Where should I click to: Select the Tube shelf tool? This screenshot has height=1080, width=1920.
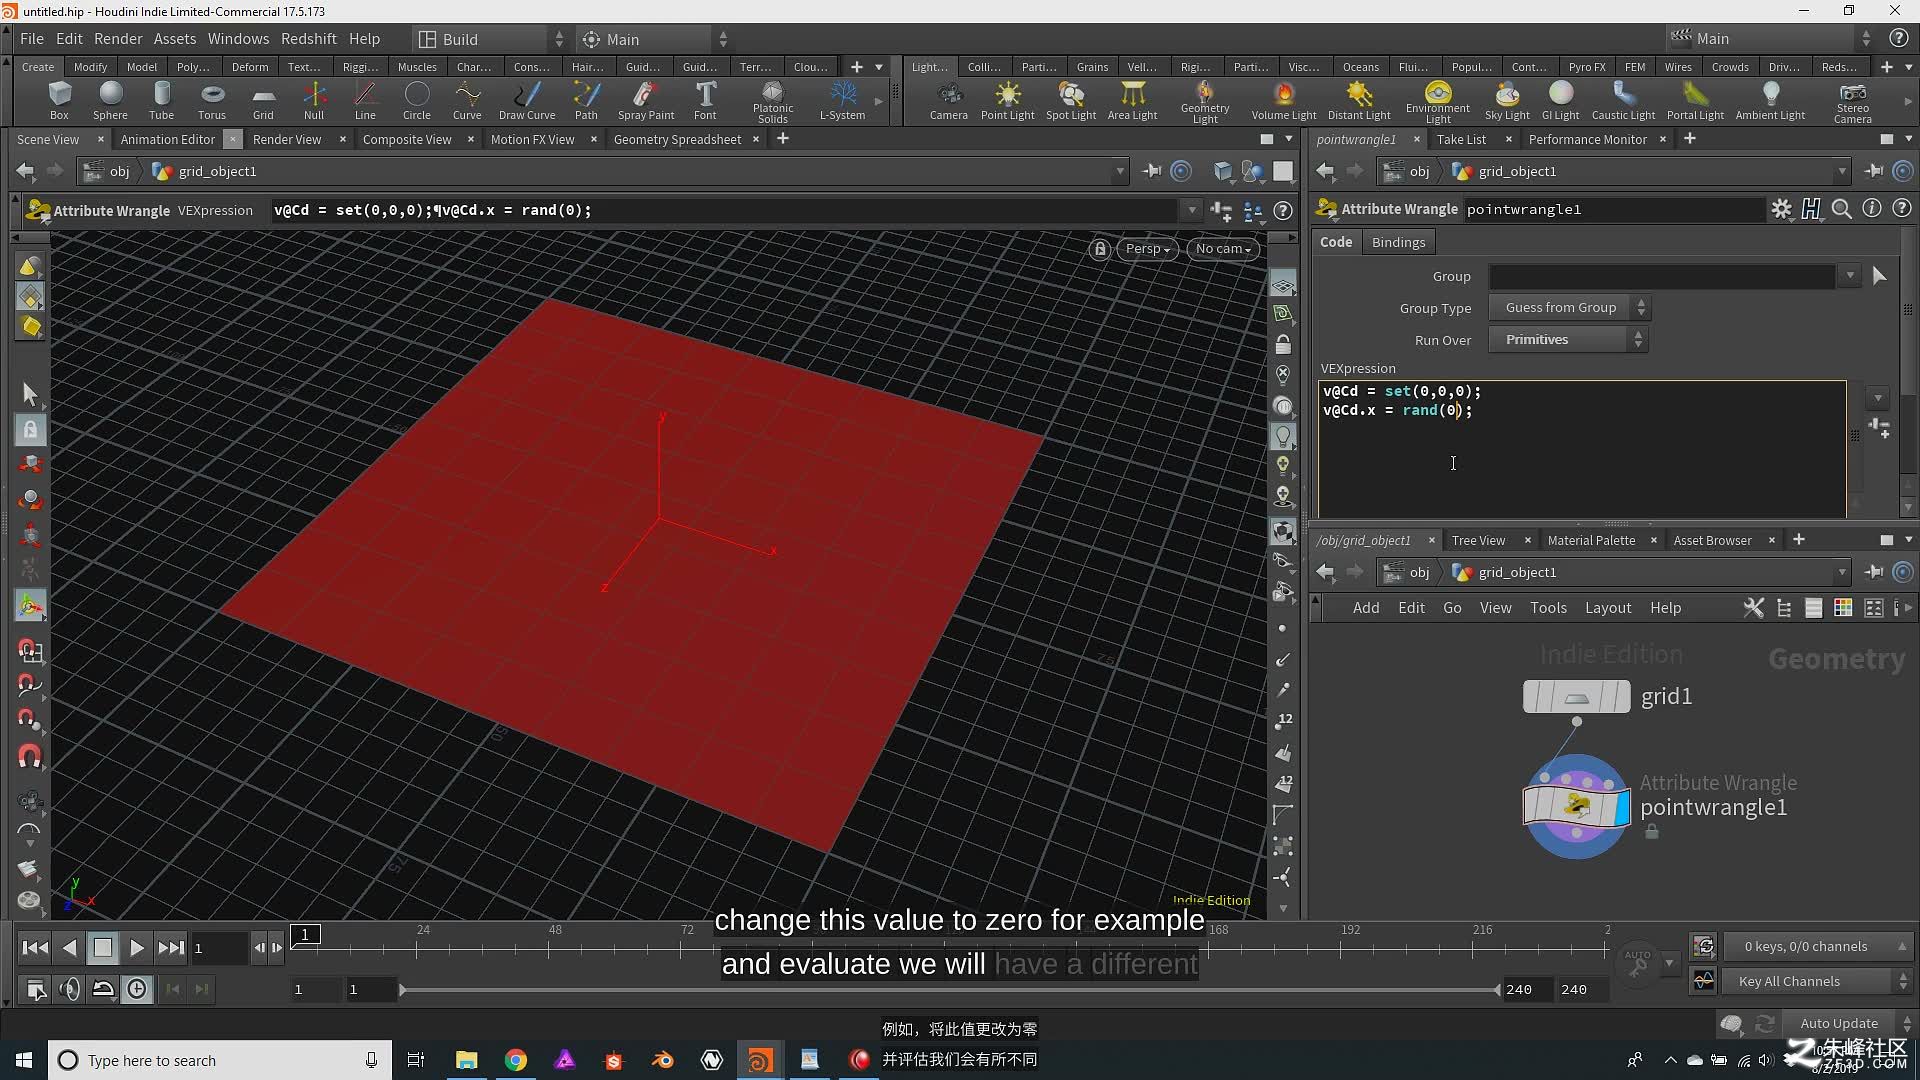point(161,101)
